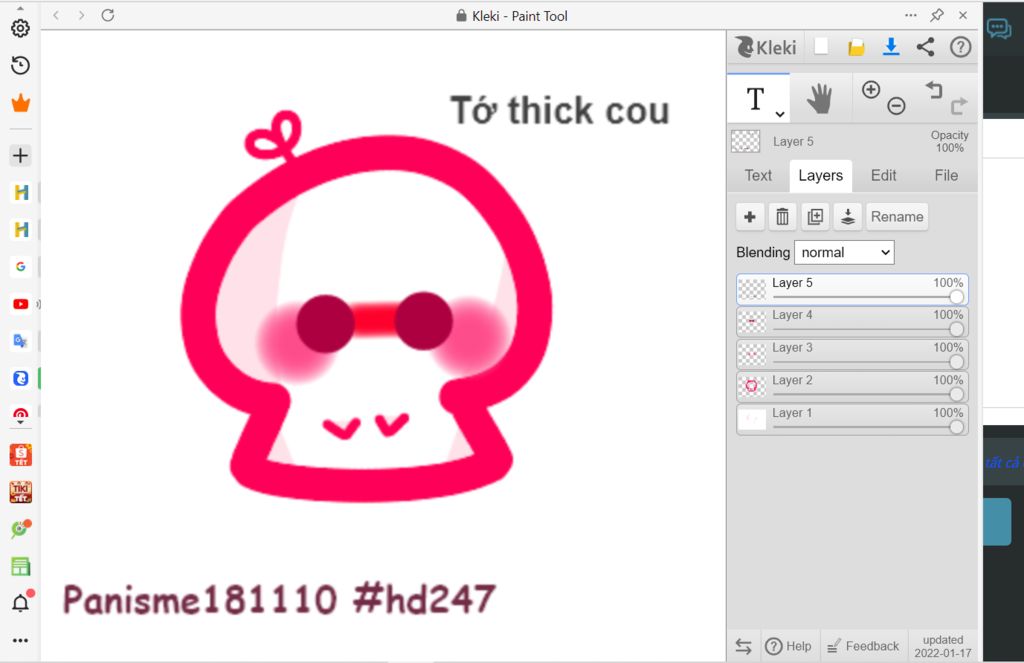Delete the layer using trash icon
Viewport: 1024px width, 663px height.
tap(782, 217)
